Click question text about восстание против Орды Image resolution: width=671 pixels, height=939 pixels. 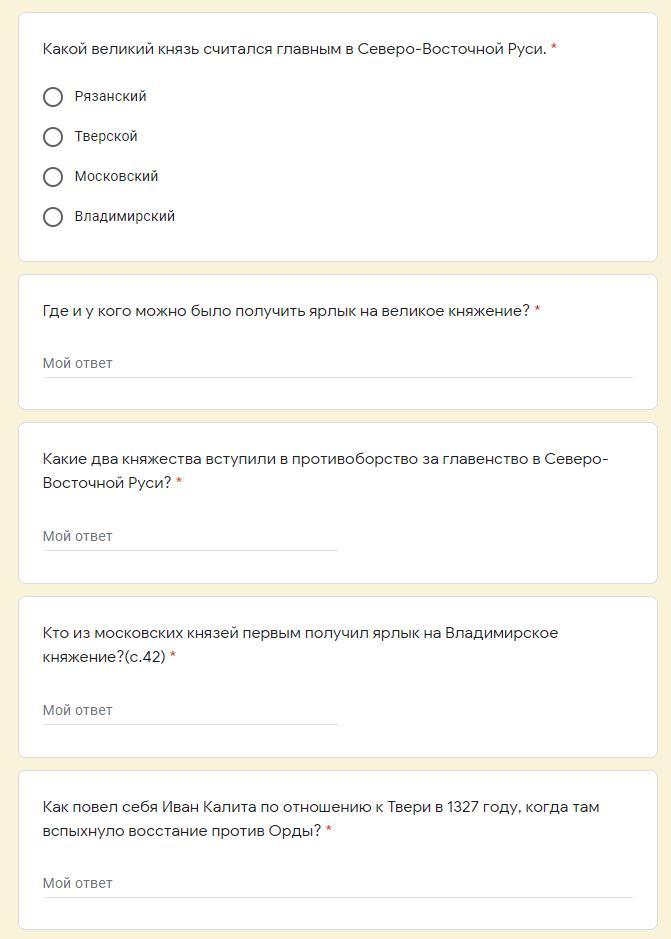point(321,819)
